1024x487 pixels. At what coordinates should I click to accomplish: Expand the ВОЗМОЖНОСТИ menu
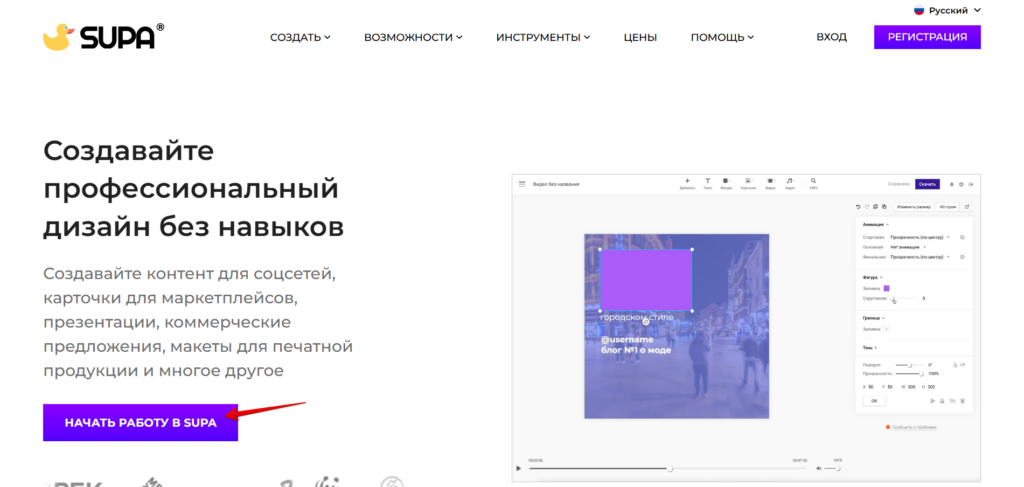pos(413,37)
